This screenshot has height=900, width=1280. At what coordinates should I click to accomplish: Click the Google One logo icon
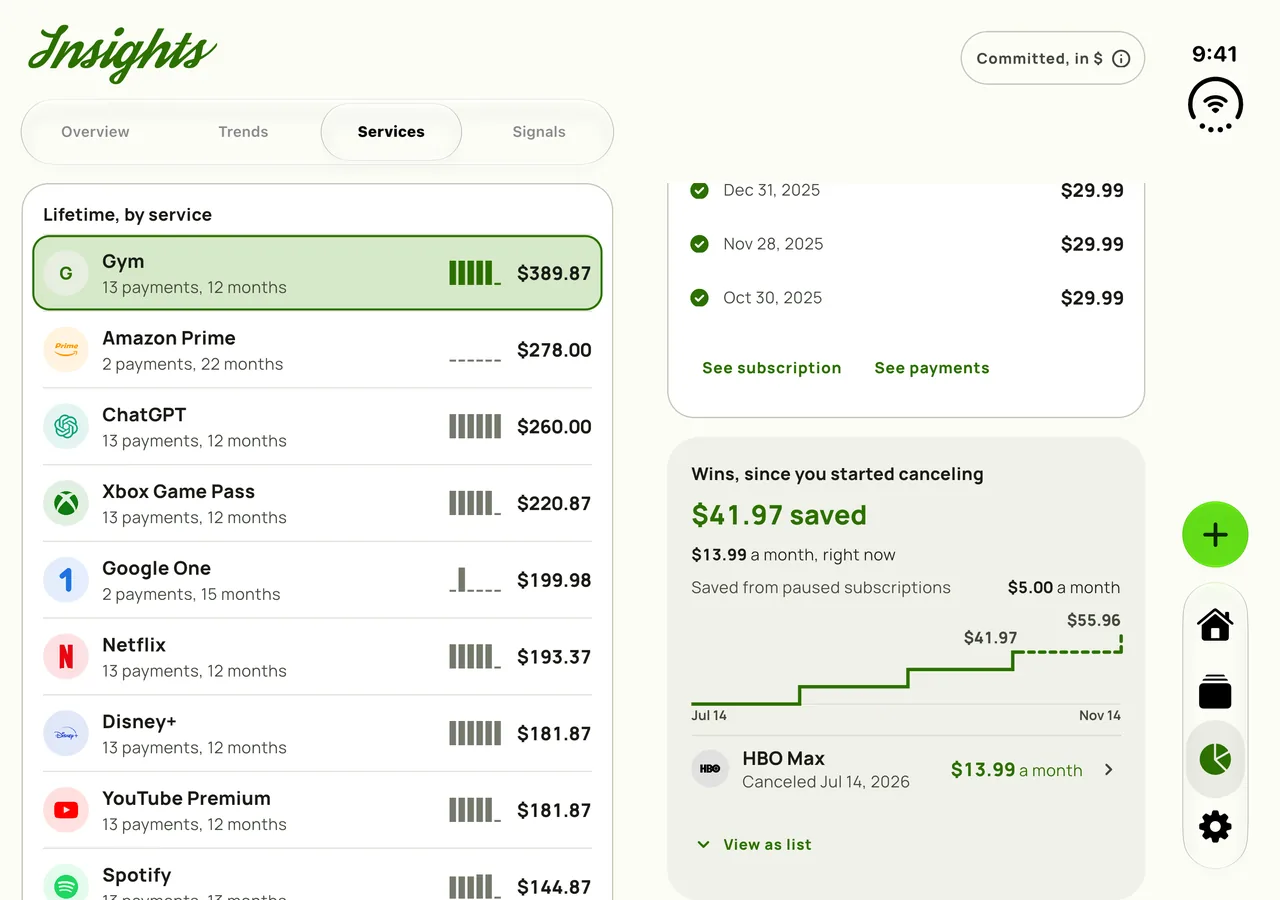point(66,580)
